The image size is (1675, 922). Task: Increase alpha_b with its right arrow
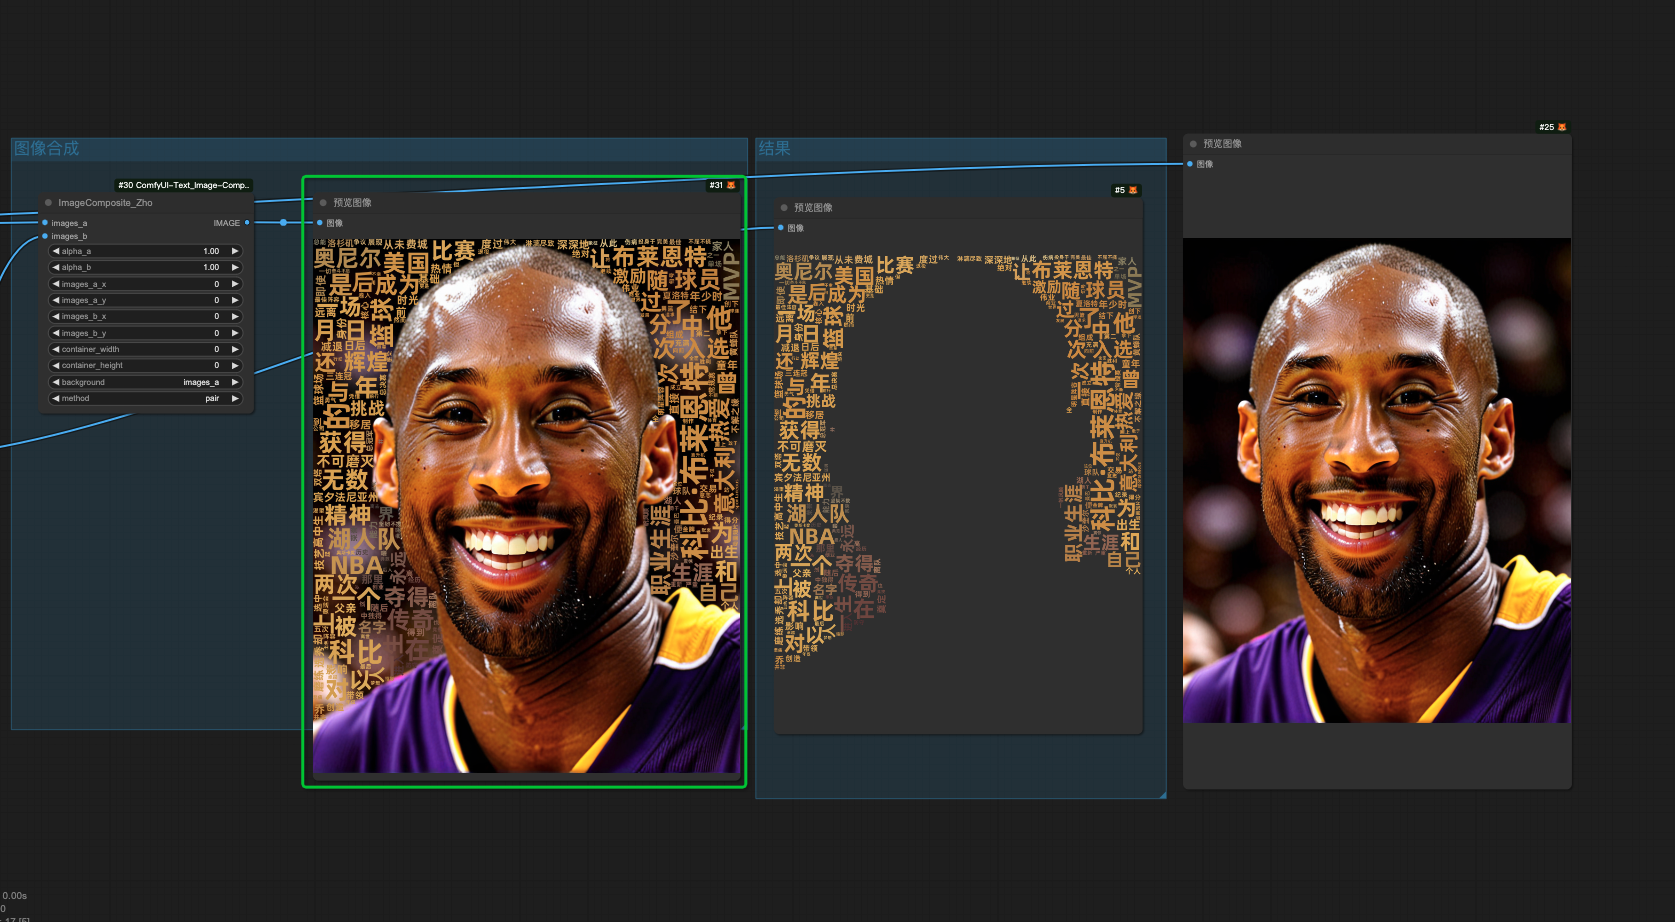(235, 267)
